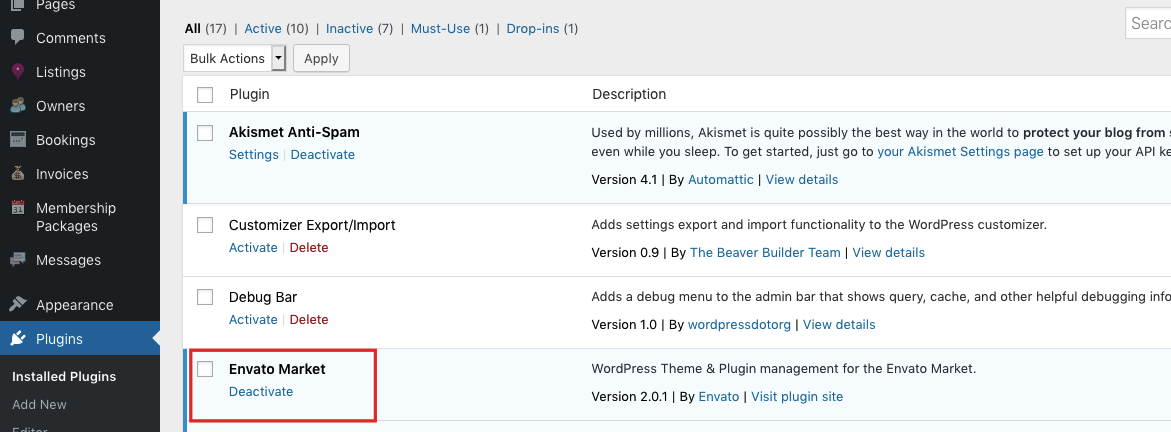Deactivate the Envato Market plugin
The image size is (1171, 432).
[x=261, y=391]
